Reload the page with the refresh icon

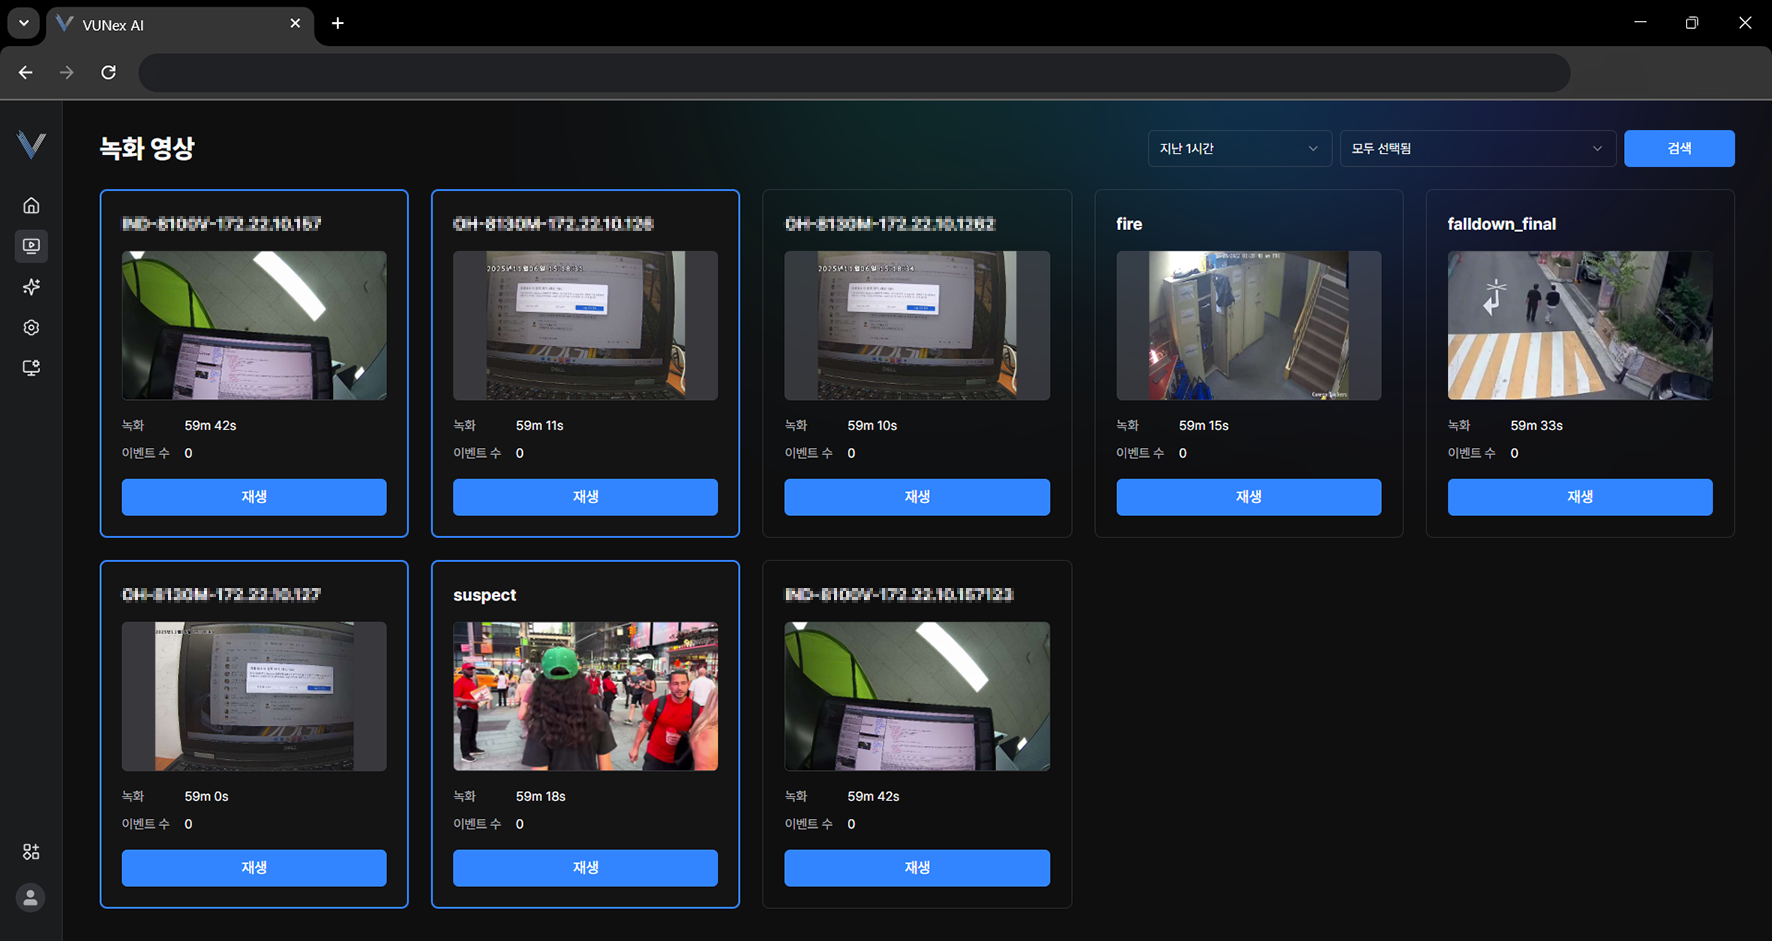(108, 72)
